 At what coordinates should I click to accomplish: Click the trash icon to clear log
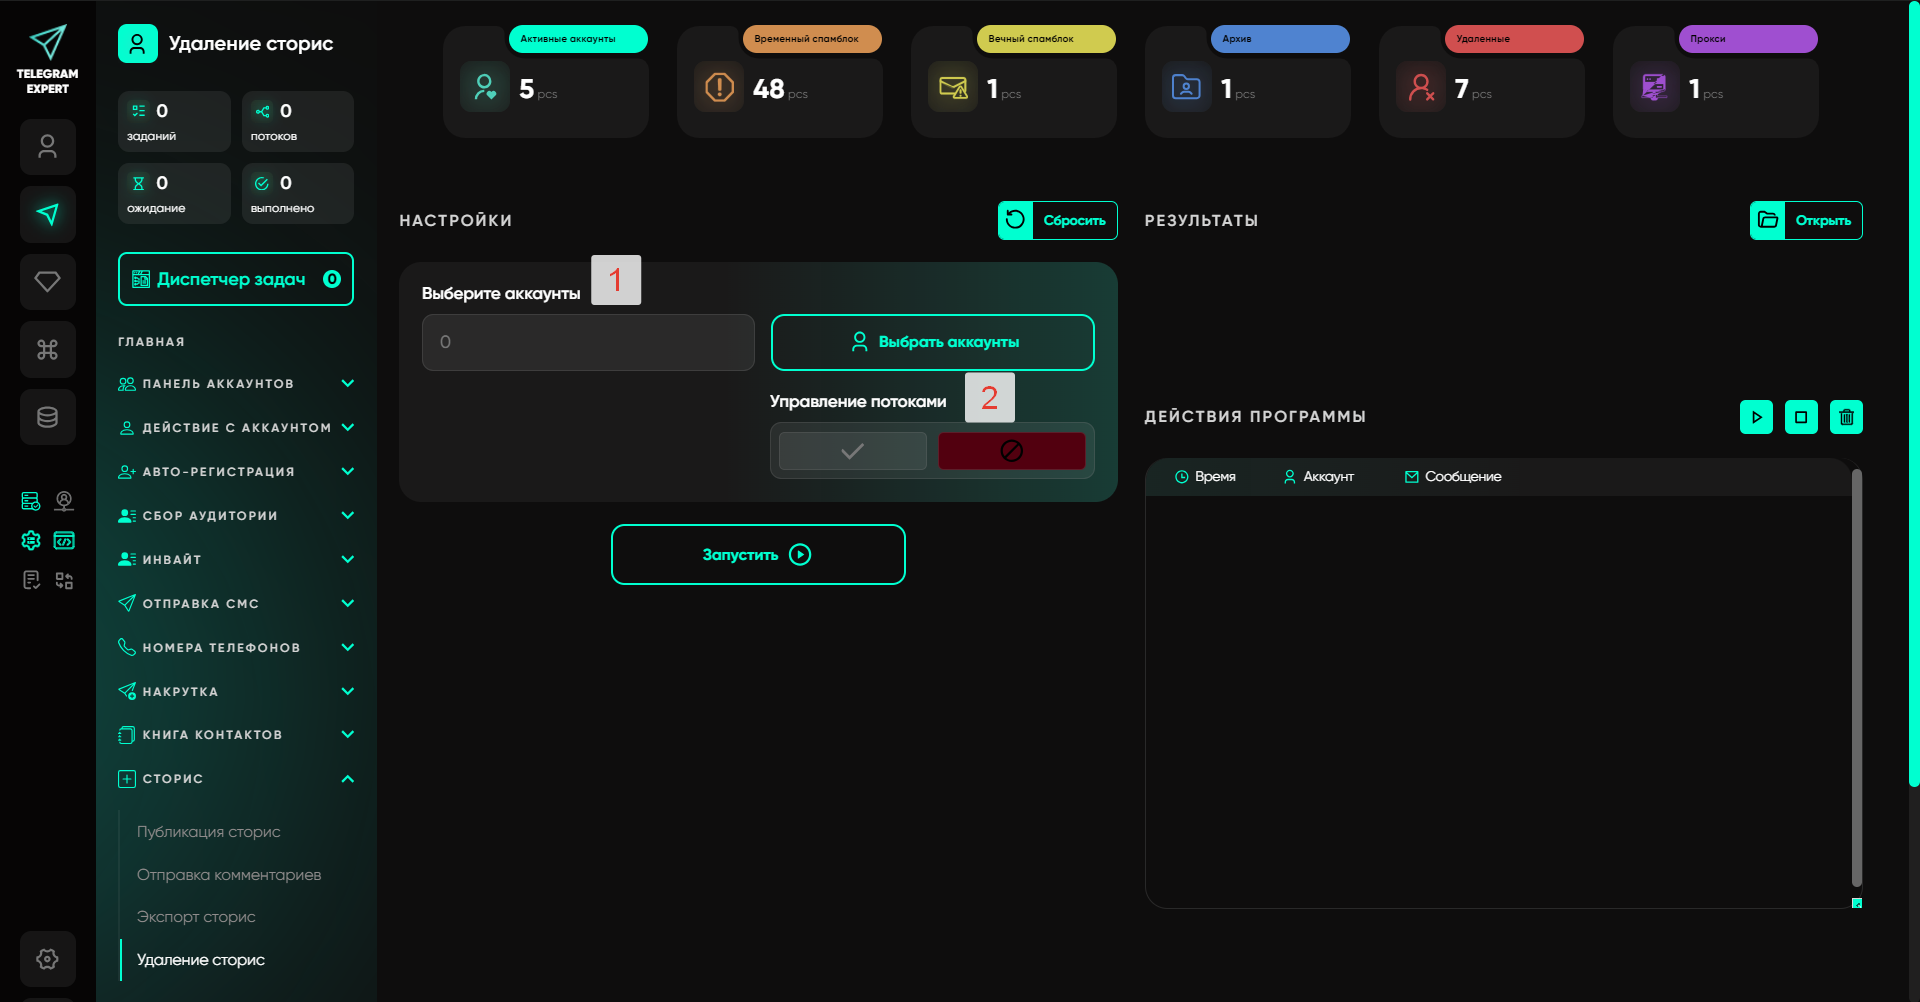pyautogui.click(x=1846, y=417)
